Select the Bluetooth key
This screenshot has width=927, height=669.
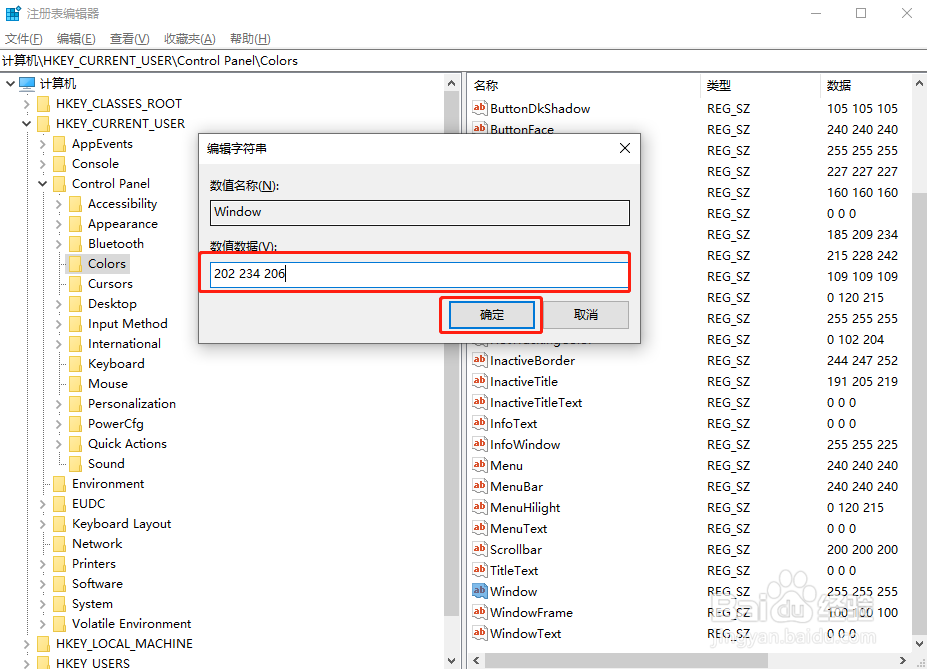click(116, 243)
